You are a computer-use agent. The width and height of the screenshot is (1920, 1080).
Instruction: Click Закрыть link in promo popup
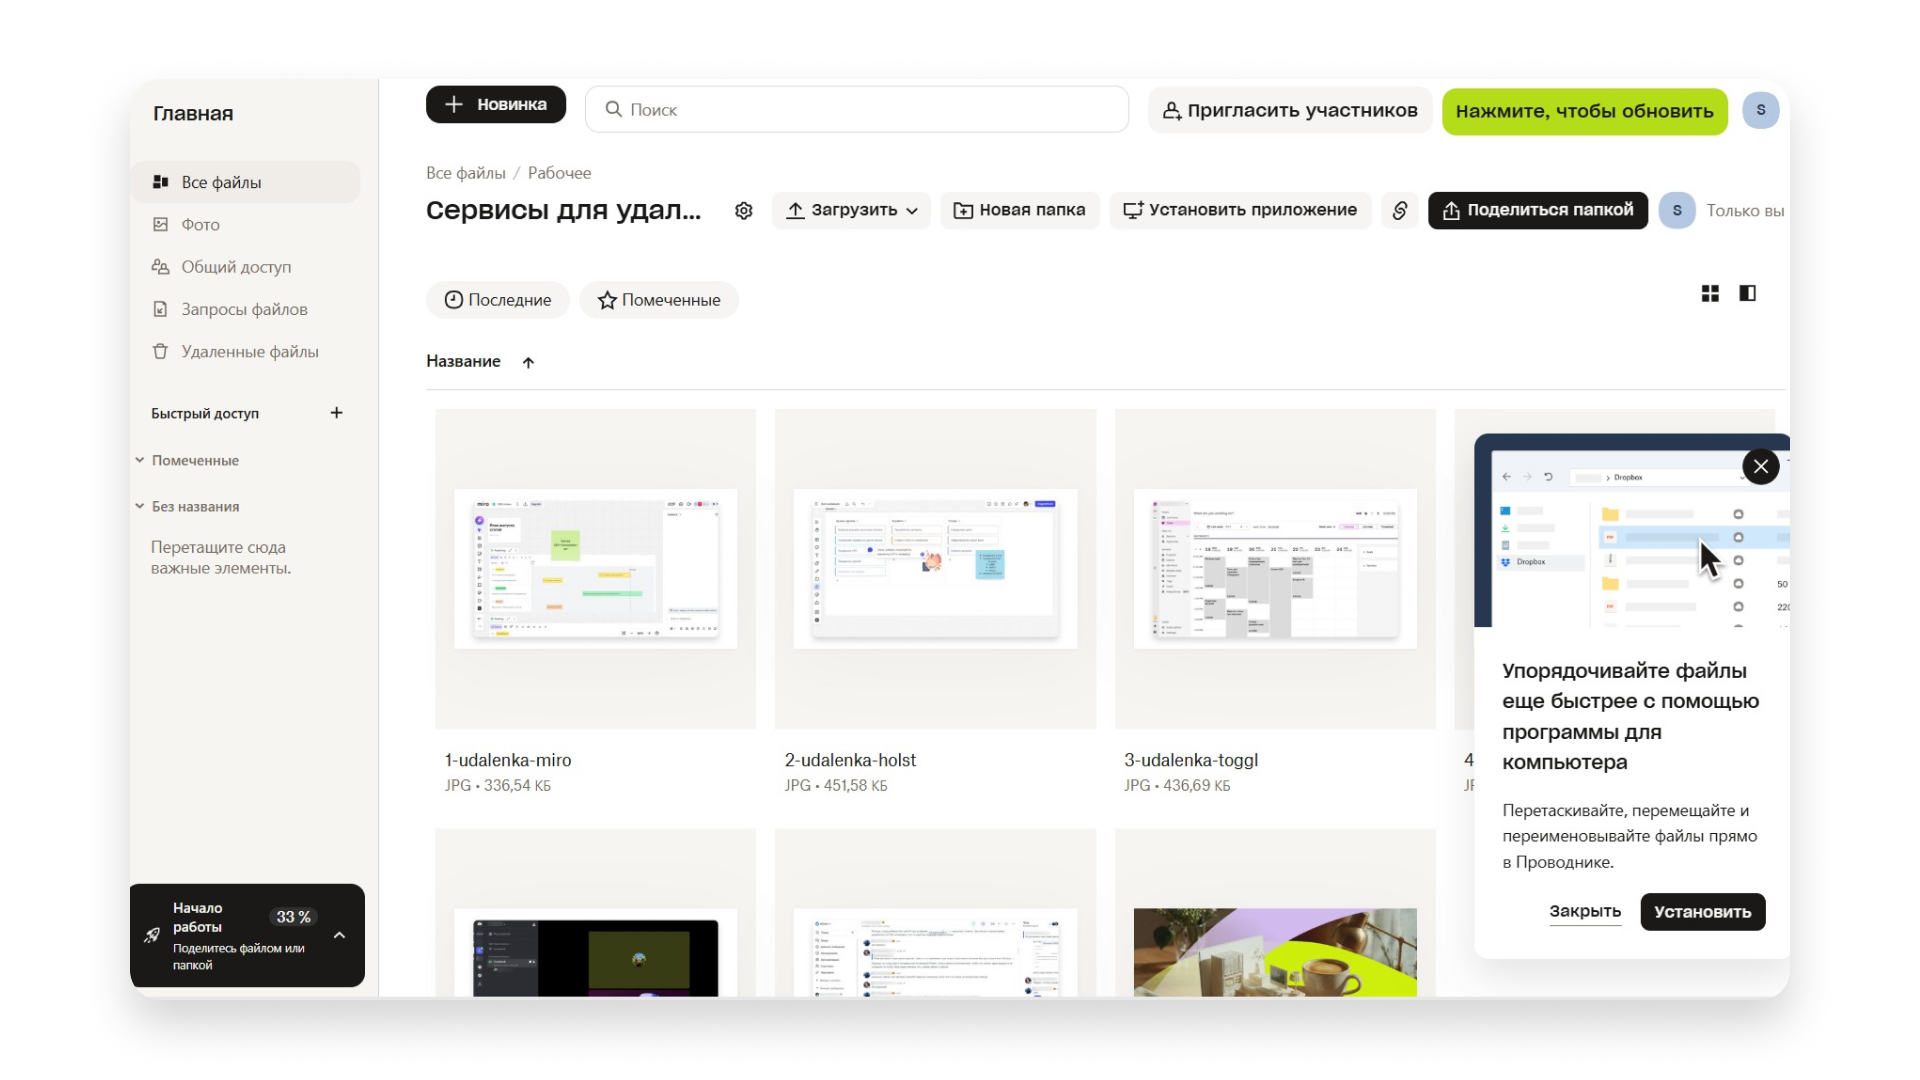1585,911
